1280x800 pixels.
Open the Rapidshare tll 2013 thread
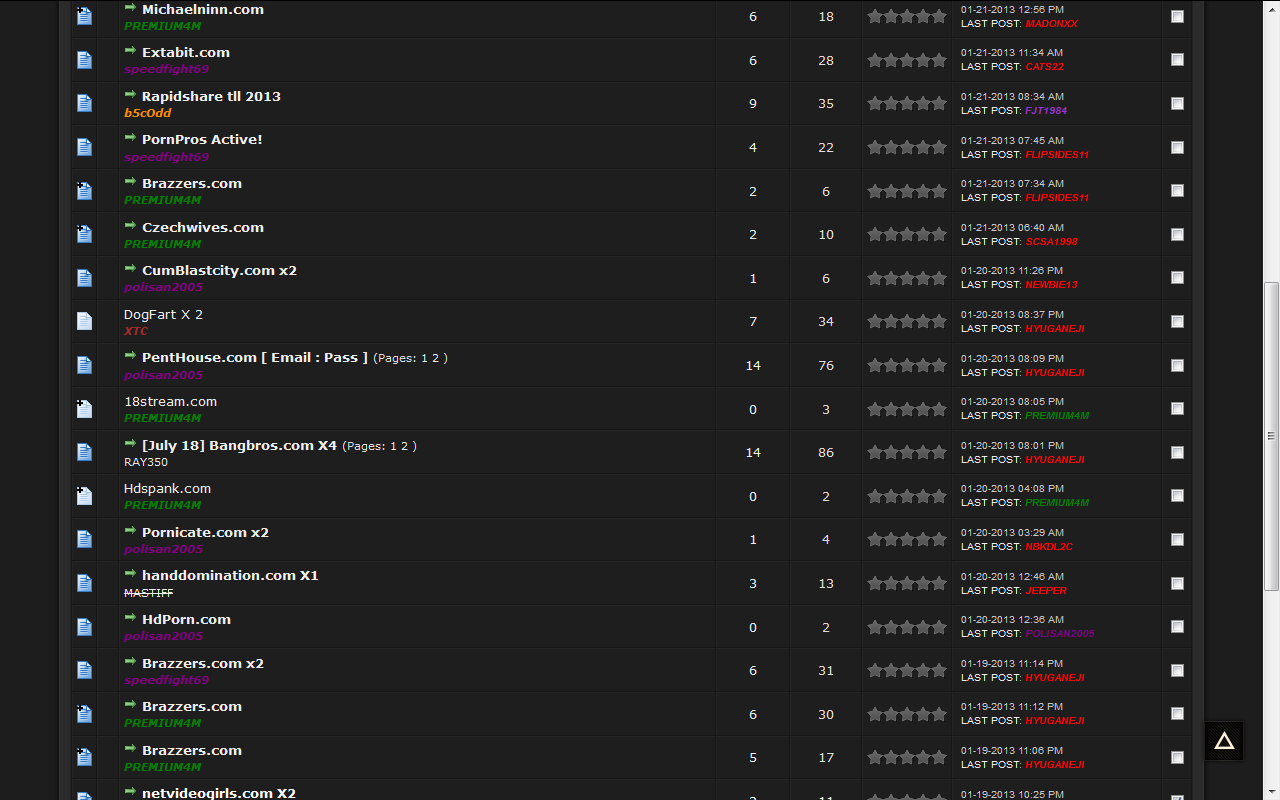click(211, 96)
